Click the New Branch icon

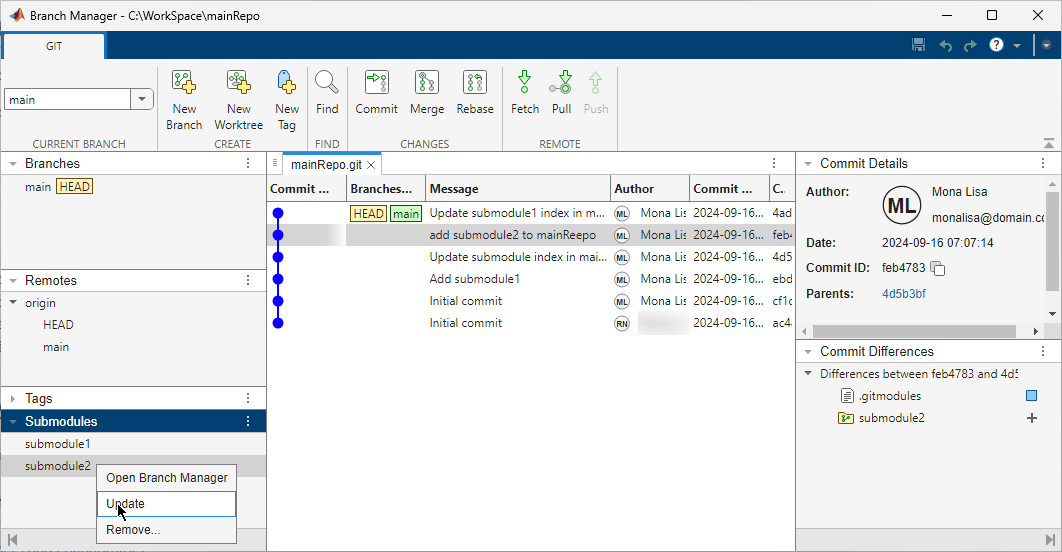[184, 84]
